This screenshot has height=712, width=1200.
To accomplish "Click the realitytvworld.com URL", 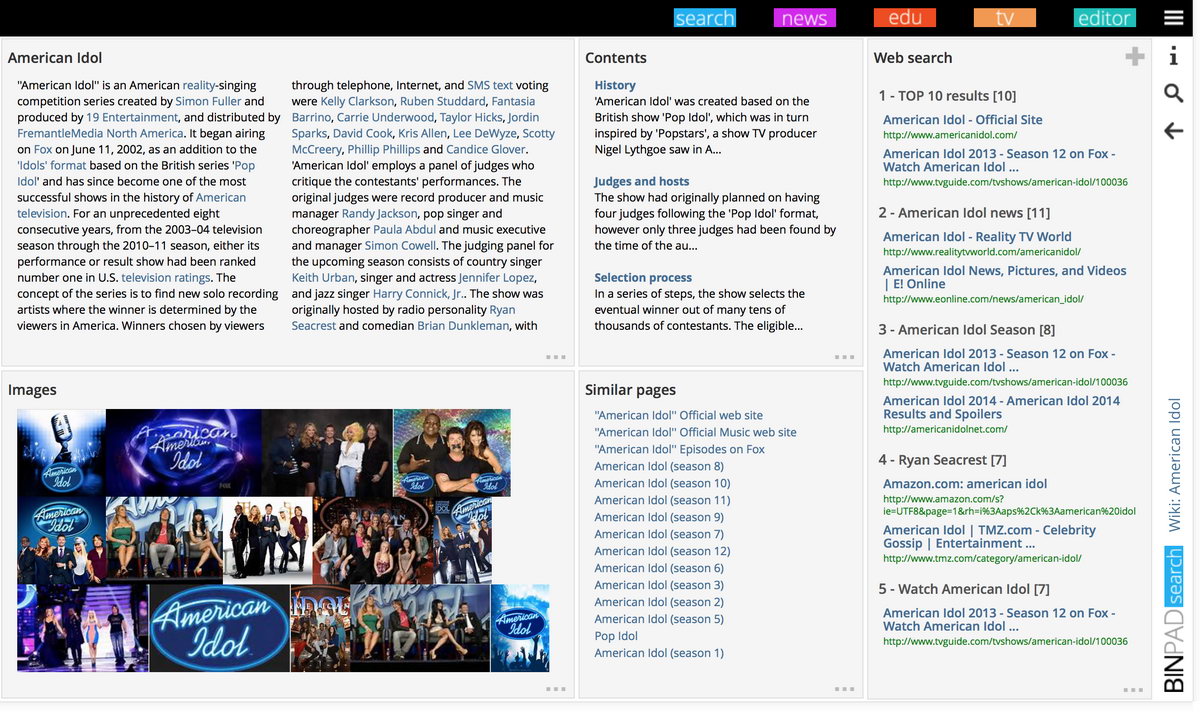I will click(x=981, y=252).
